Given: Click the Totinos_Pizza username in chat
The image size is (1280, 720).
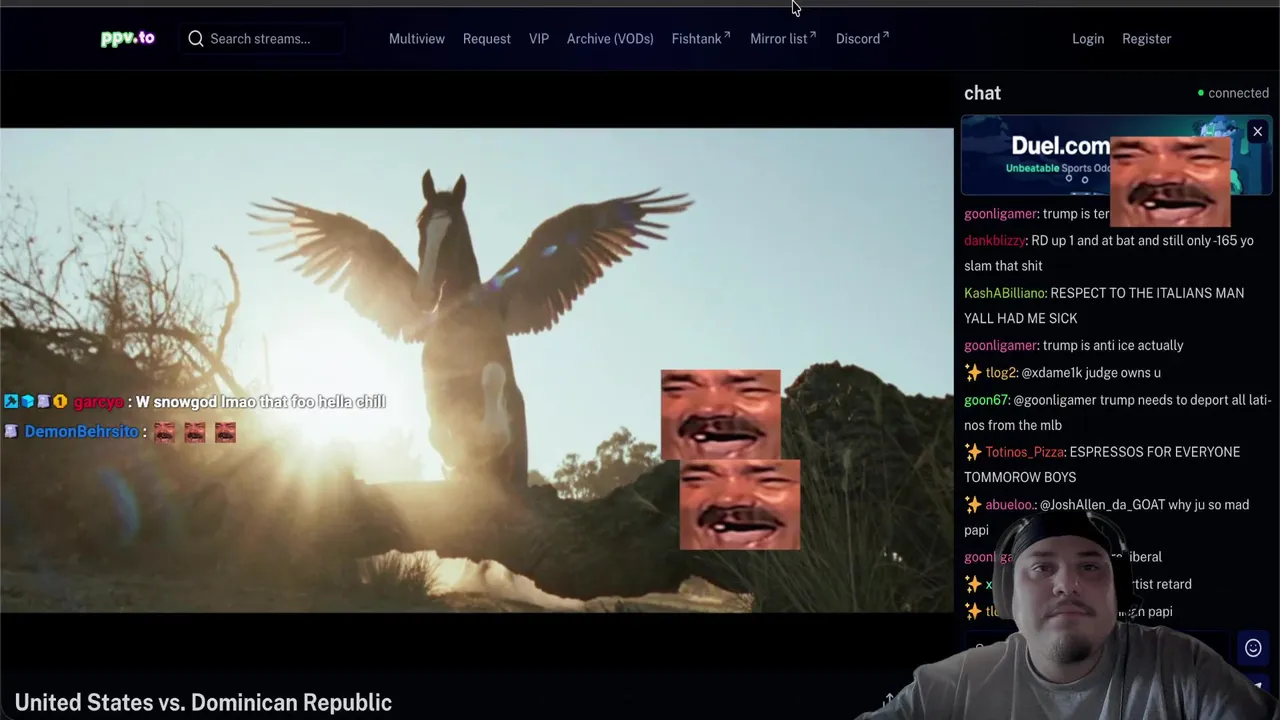Looking at the screenshot, I should 1025,451.
